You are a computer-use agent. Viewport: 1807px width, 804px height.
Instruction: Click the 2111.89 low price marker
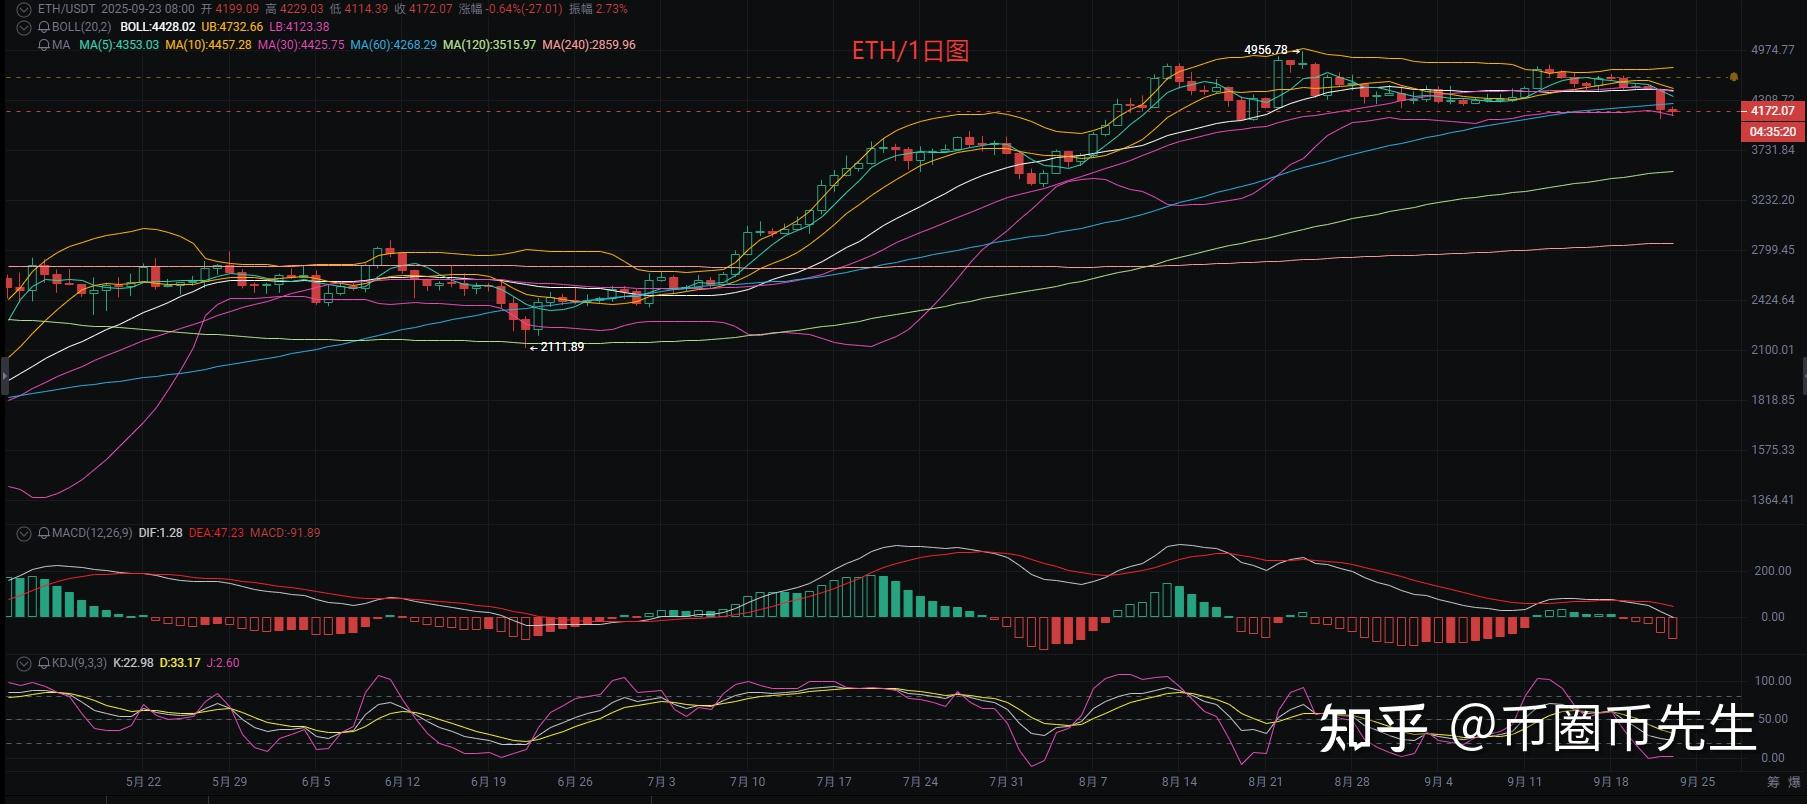562,347
